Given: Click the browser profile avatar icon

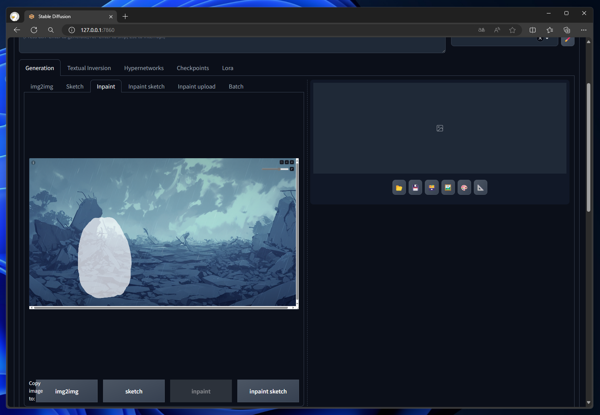Looking at the screenshot, I should tap(15, 16).
